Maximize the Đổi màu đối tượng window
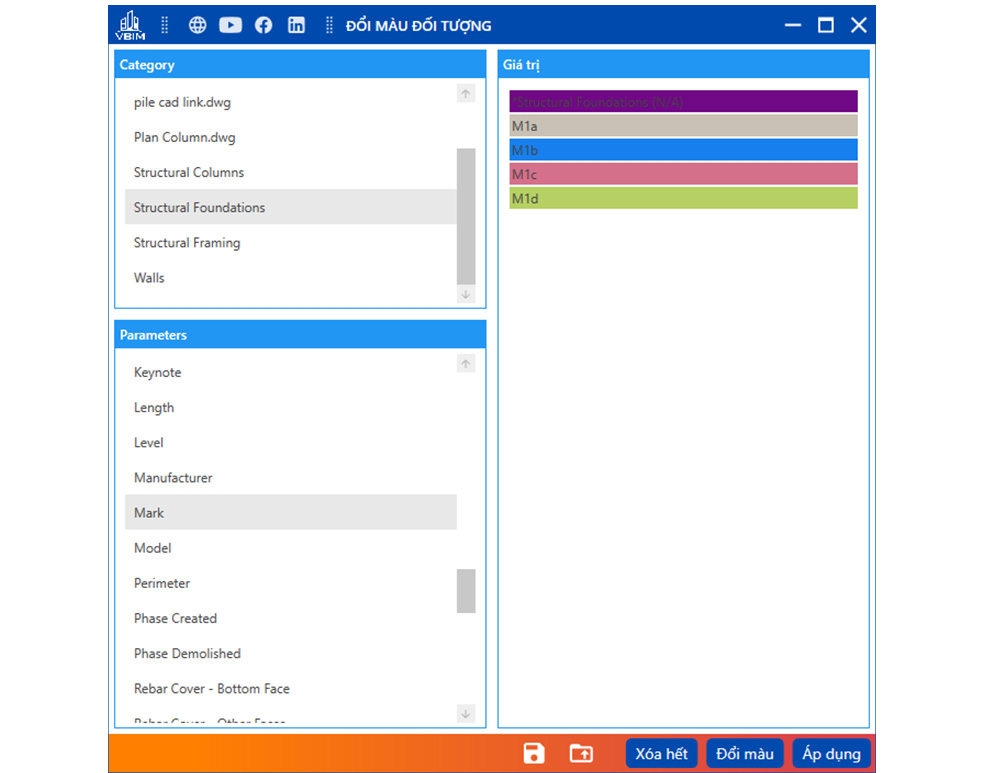The width and height of the screenshot is (983, 773). [826, 26]
